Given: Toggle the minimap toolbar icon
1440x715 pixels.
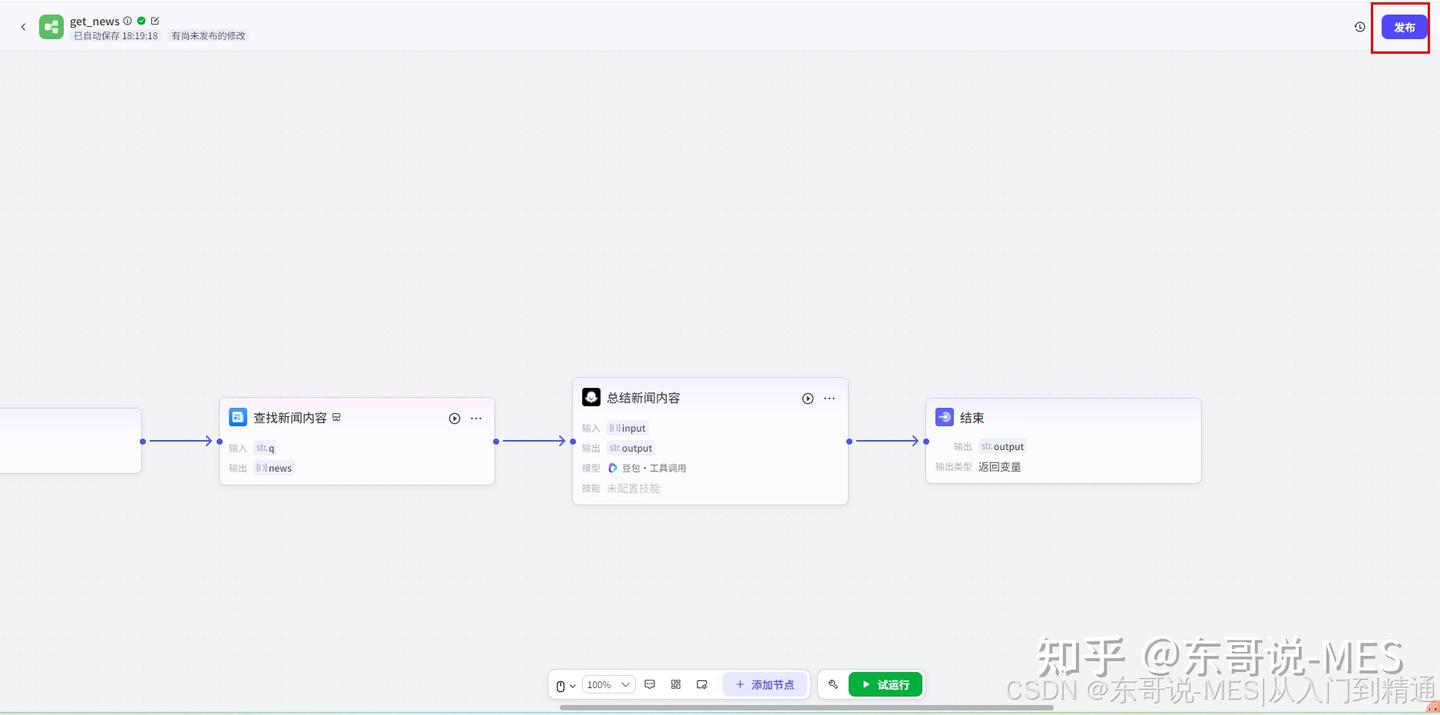Looking at the screenshot, I should [x=702, y=685].
